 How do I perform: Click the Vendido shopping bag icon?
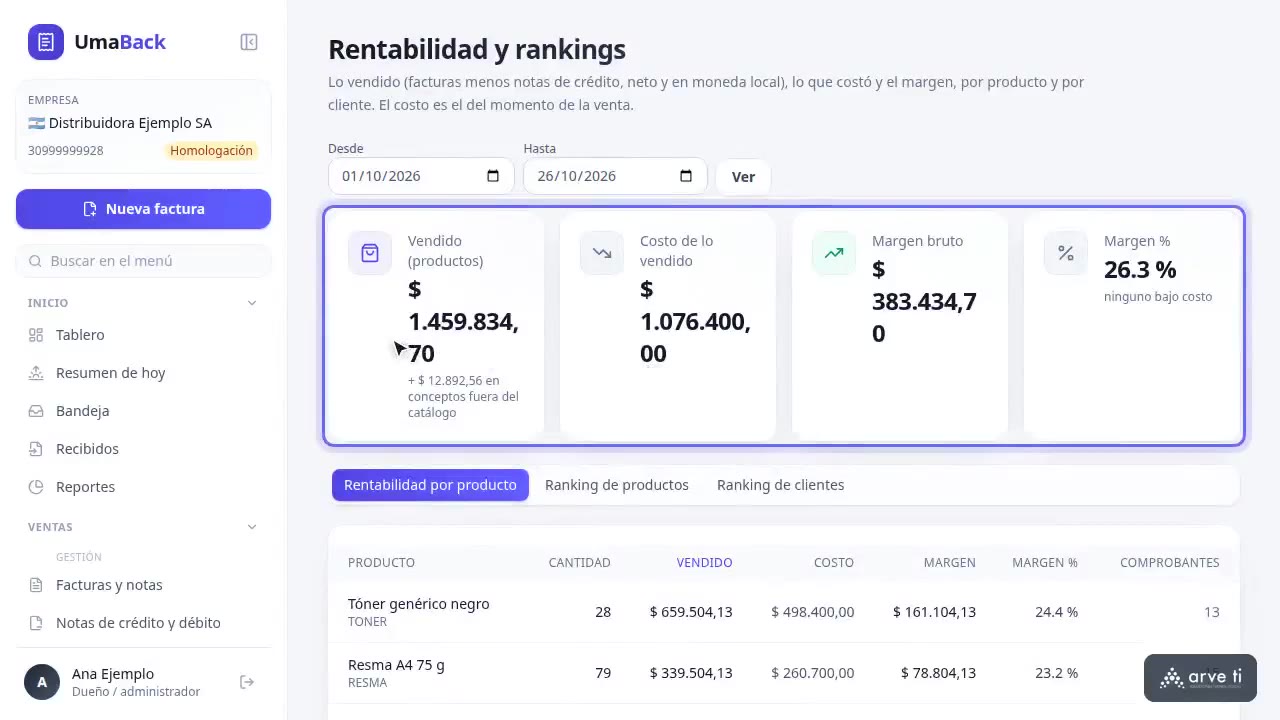point(370,253)
